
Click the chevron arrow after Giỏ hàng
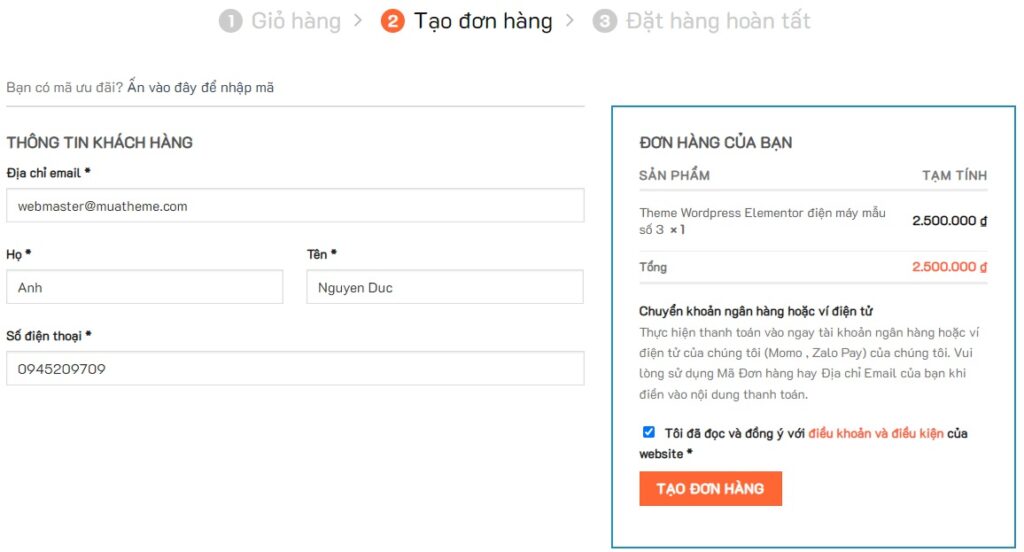coord(357,21)
